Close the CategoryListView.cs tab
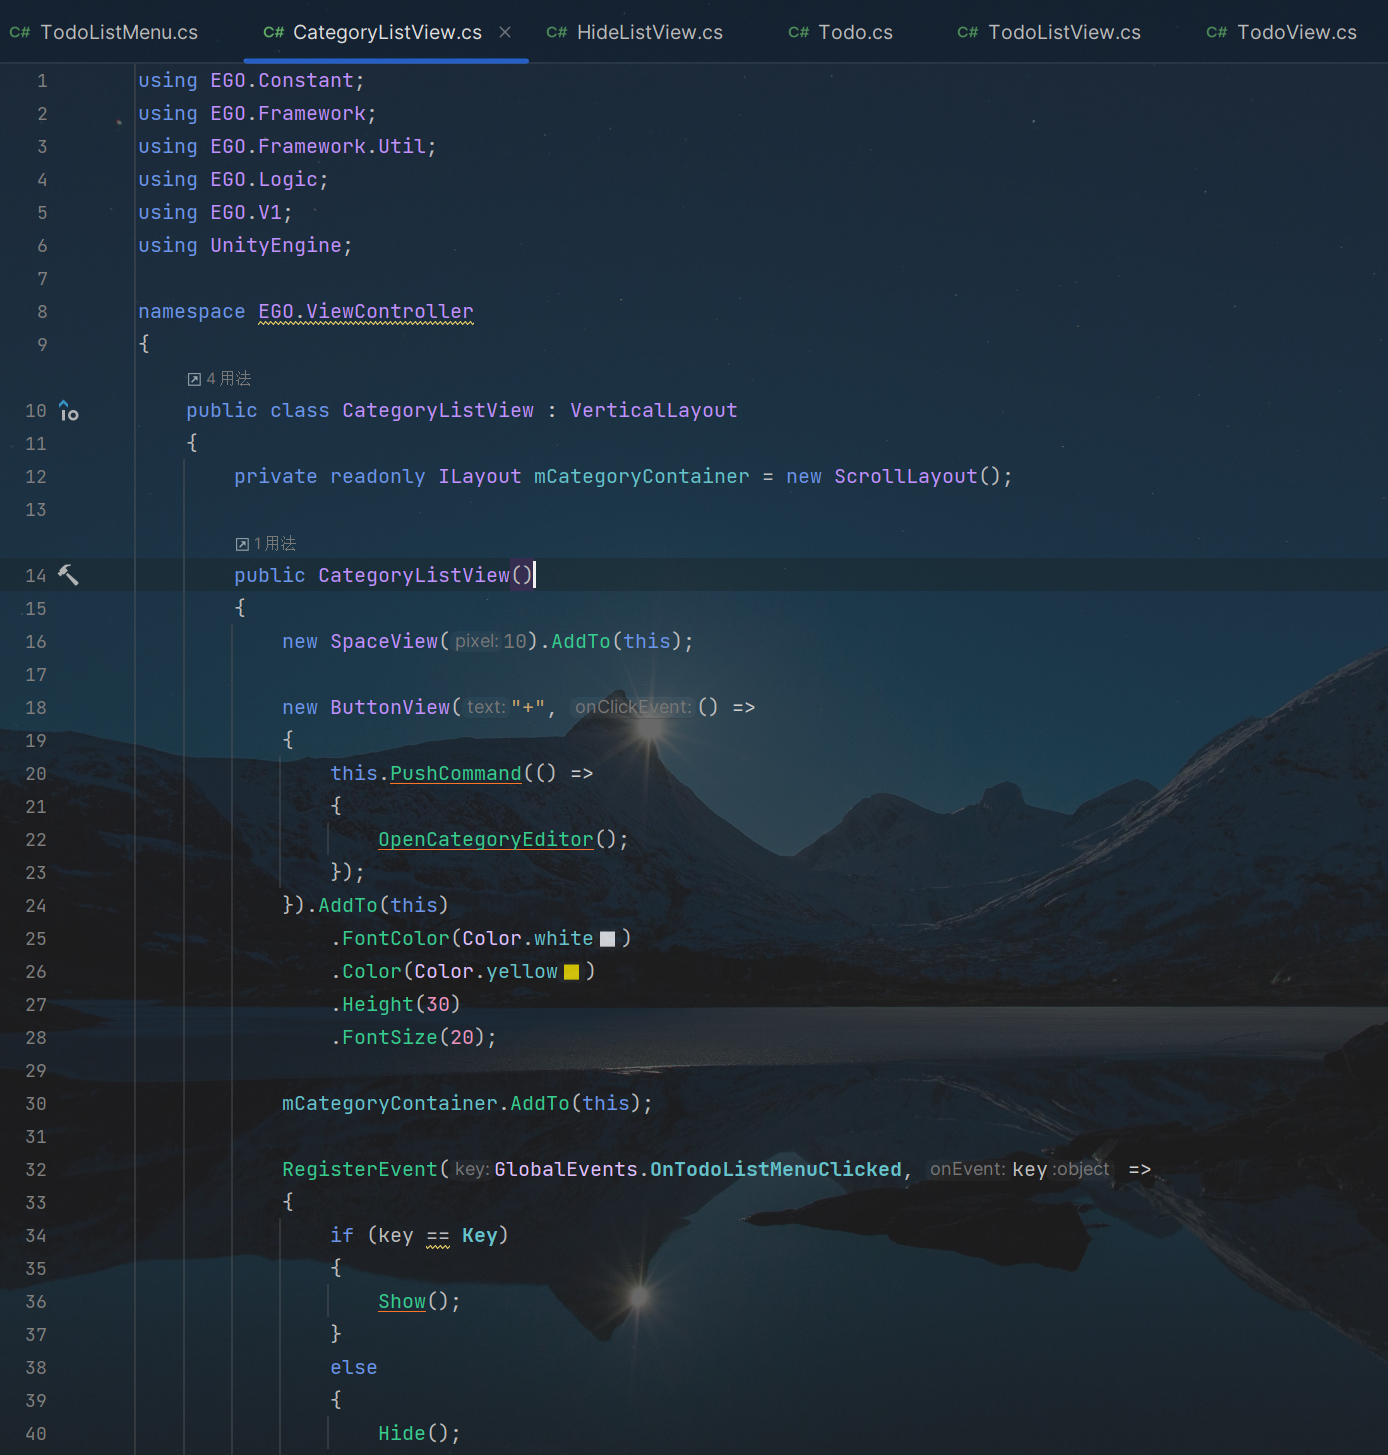The height and width of the screenshot is (1455, 1388). point(505,32)
